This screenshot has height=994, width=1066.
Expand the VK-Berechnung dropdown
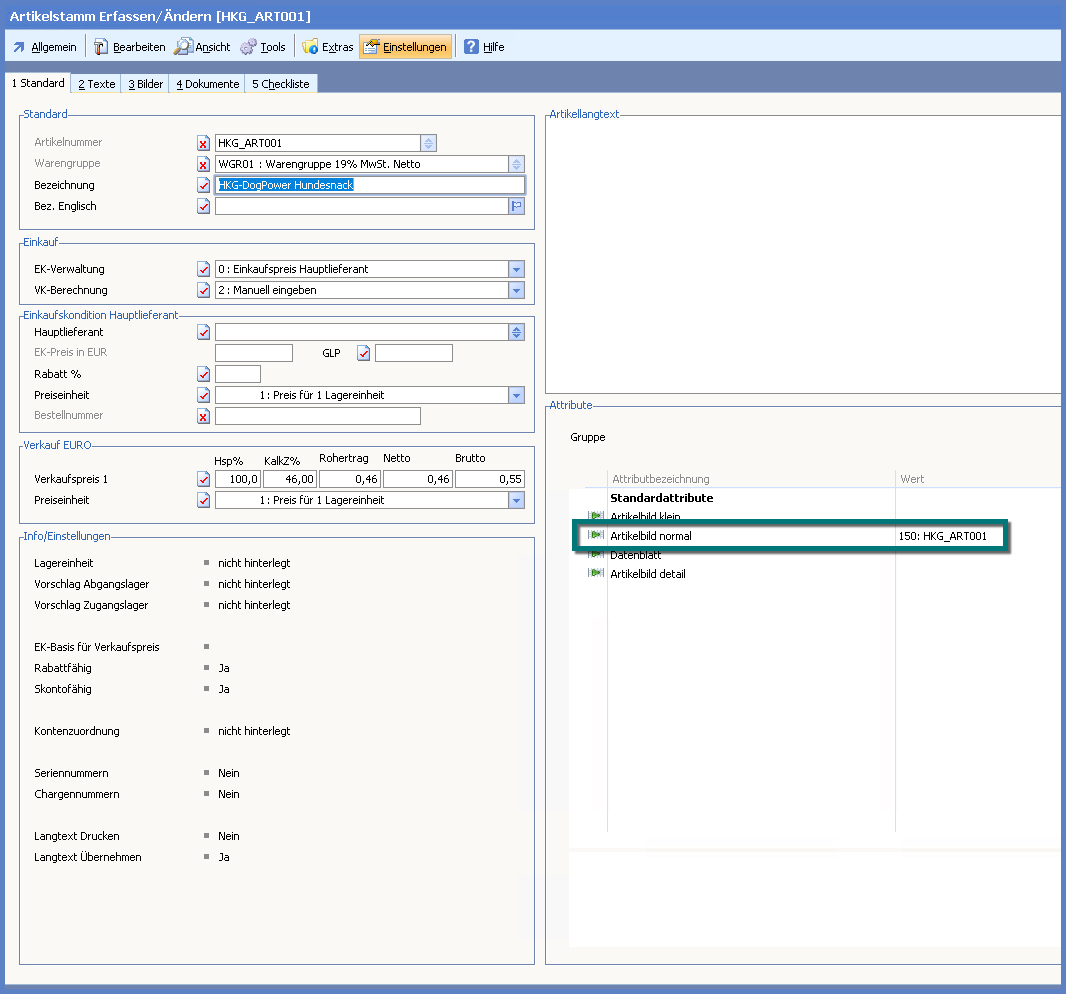click(x=516, y=290)
